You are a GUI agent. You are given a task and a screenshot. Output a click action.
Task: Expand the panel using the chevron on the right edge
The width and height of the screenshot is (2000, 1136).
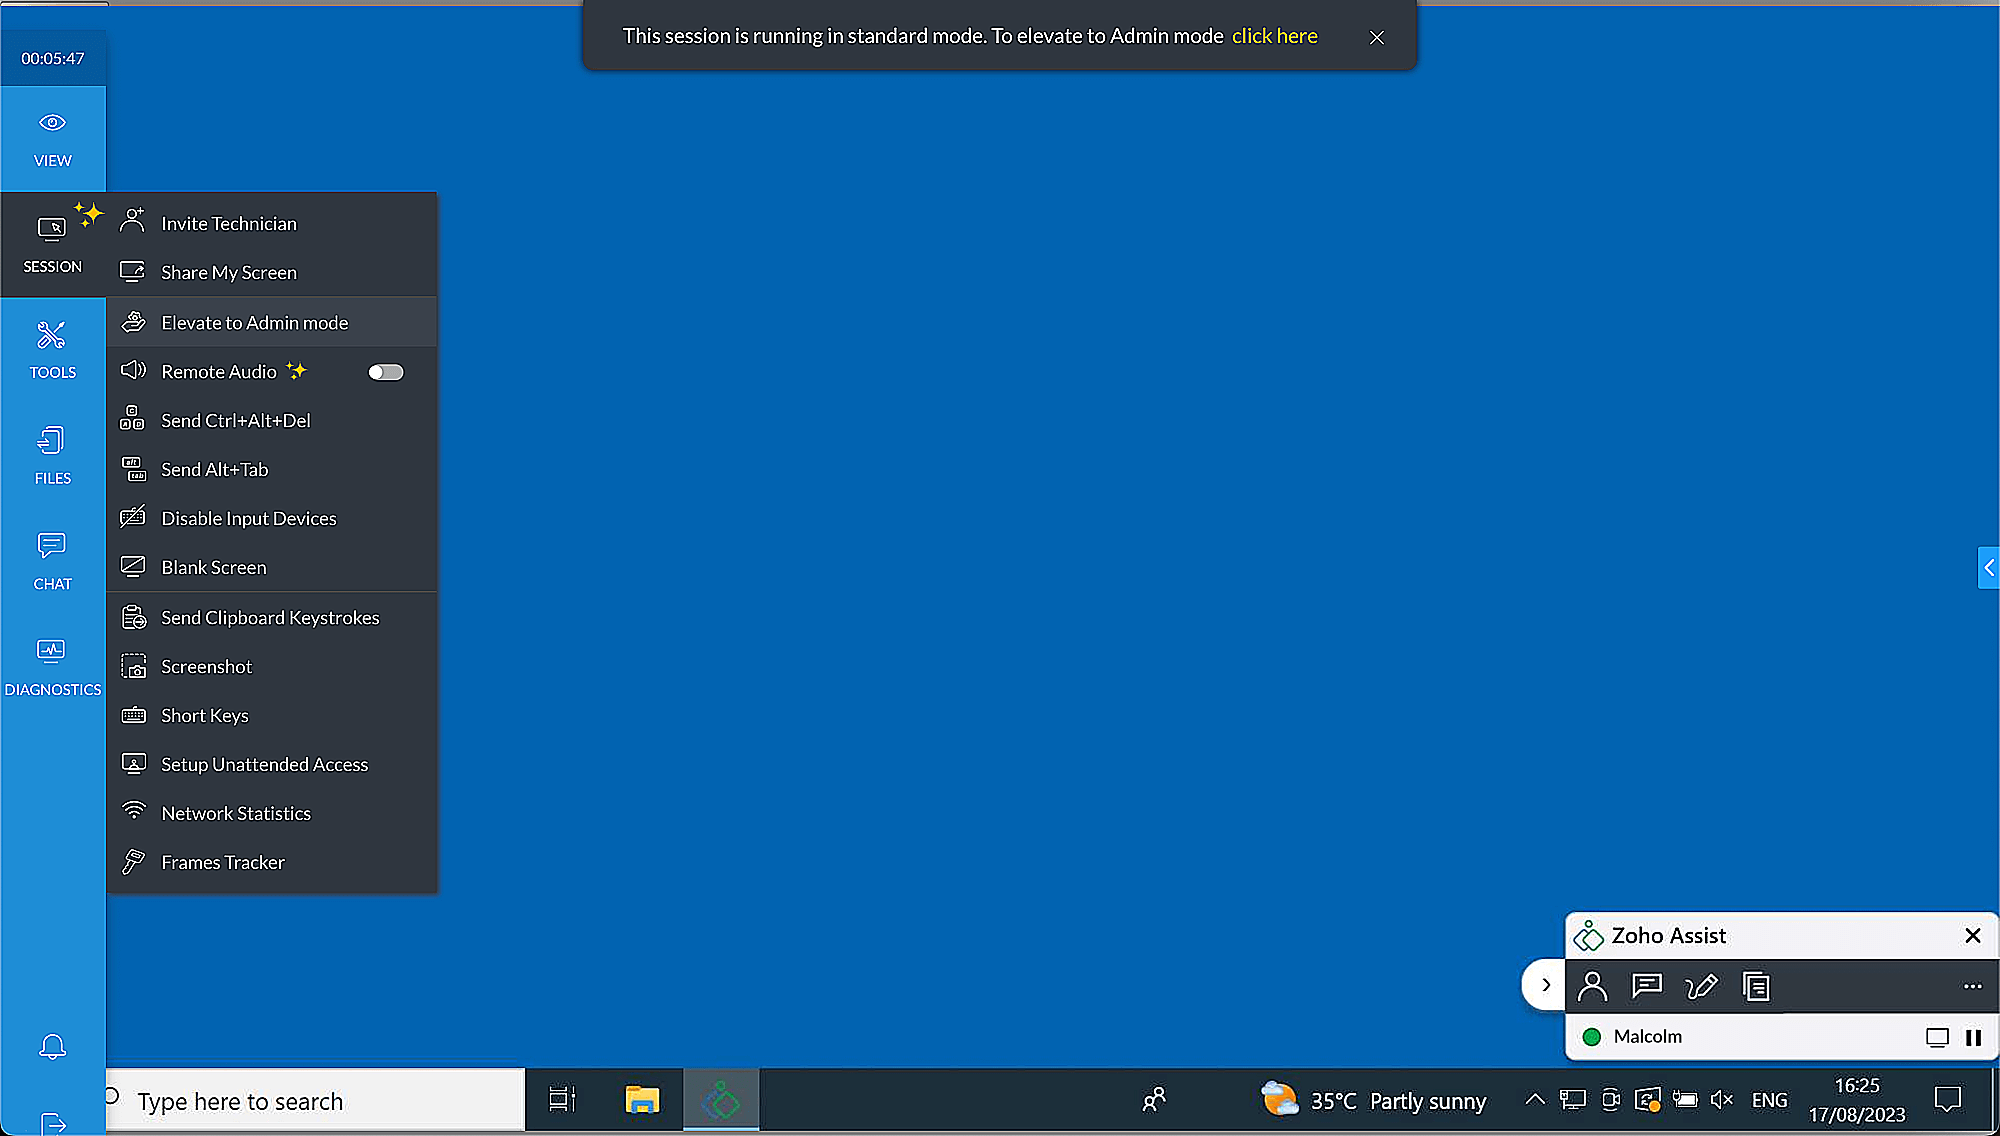(1989, 567)
